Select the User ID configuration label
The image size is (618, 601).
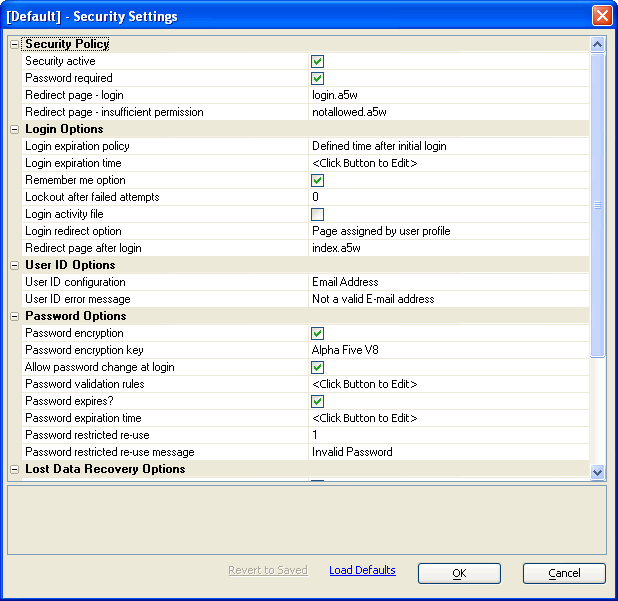tap(75, 282)
